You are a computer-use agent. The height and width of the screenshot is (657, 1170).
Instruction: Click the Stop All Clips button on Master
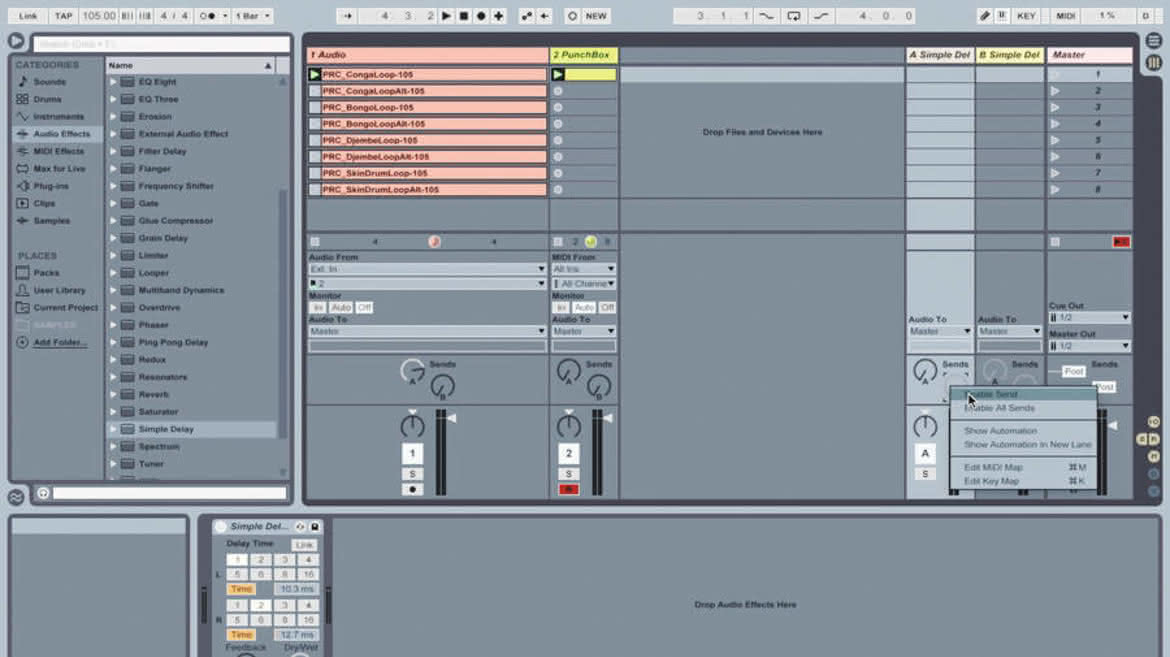tap(1055, 242)
